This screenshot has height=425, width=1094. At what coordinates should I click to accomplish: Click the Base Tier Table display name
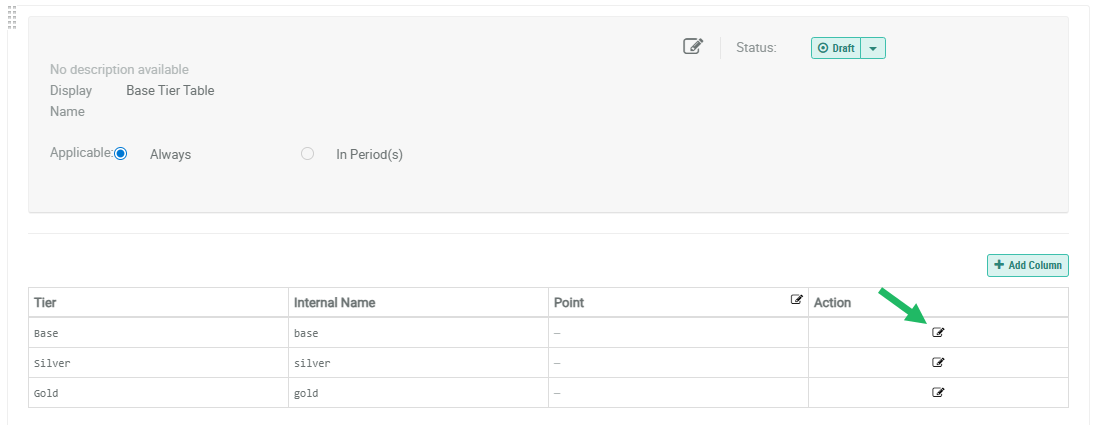pyautogui.click(x=170, y=91)
